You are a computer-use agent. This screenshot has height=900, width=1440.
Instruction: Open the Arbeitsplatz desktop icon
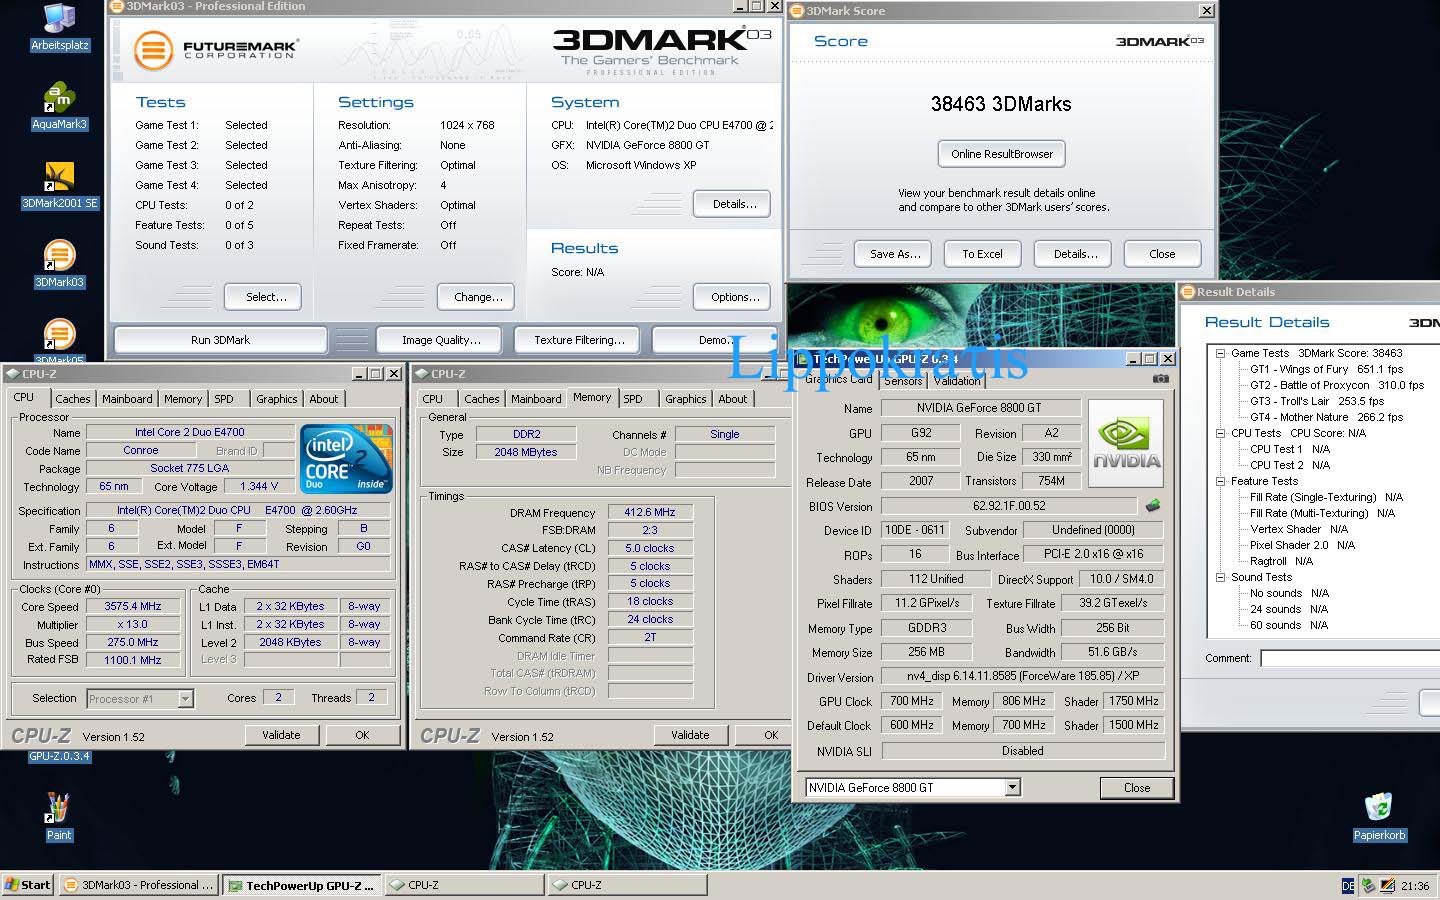[x=60, y=27]
